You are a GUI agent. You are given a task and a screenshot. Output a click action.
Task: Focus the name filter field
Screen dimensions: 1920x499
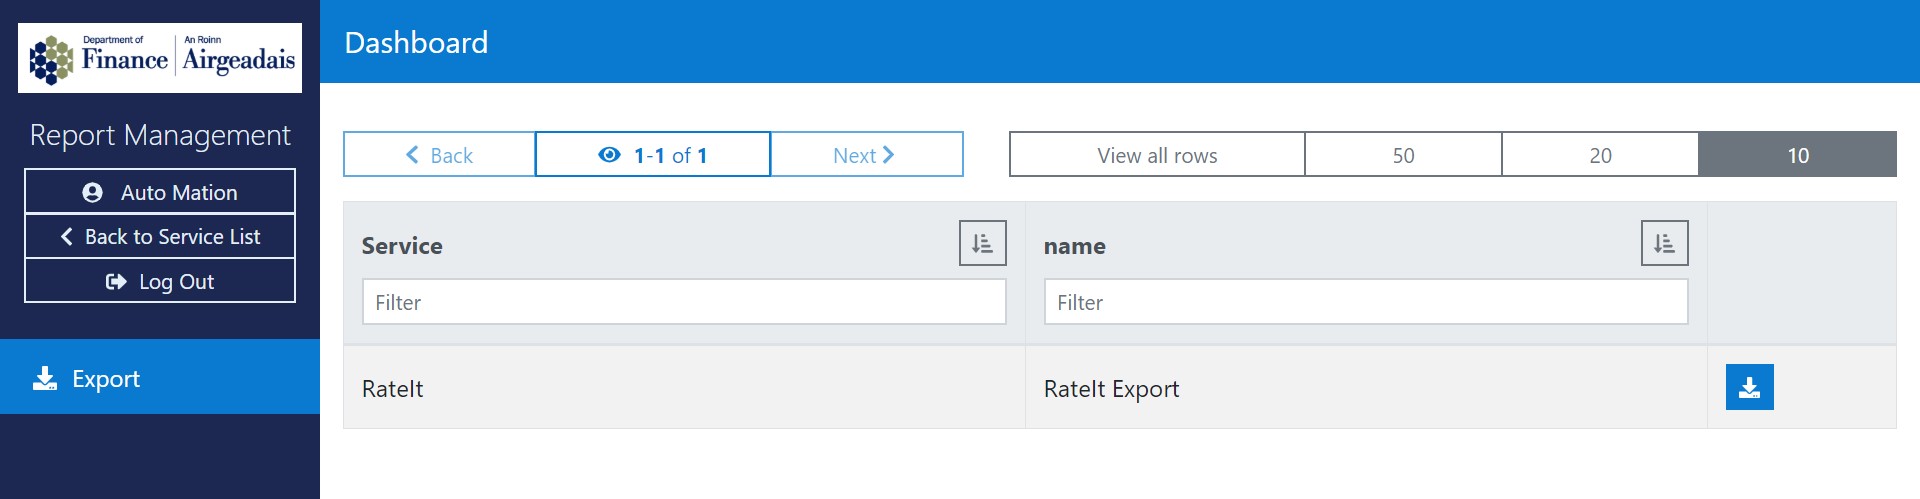click(x=1366, y=302)
